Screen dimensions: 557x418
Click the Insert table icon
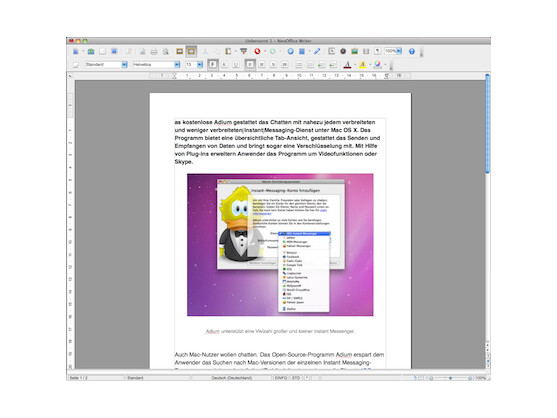point(302,51)
